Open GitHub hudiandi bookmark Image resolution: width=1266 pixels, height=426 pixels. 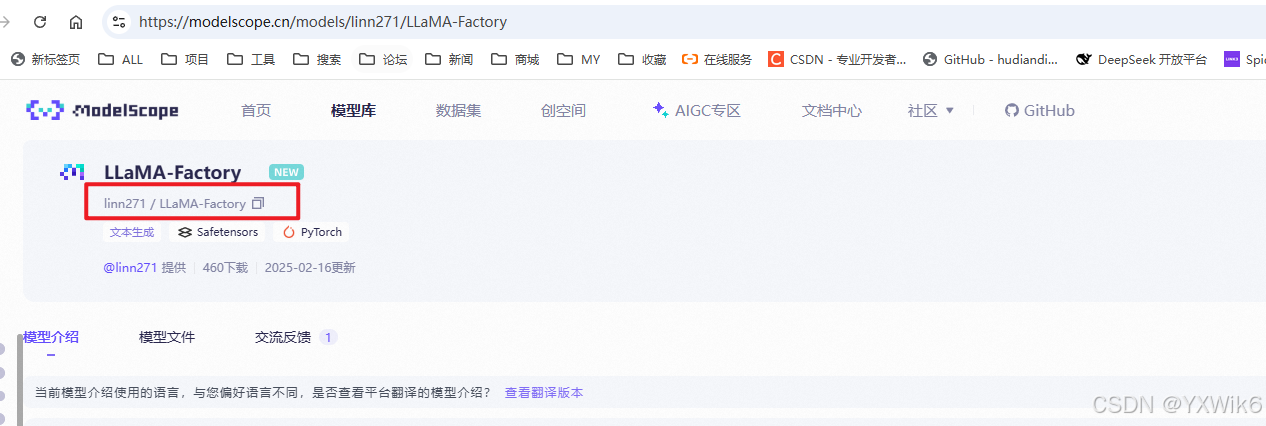(x=990, y=59)
